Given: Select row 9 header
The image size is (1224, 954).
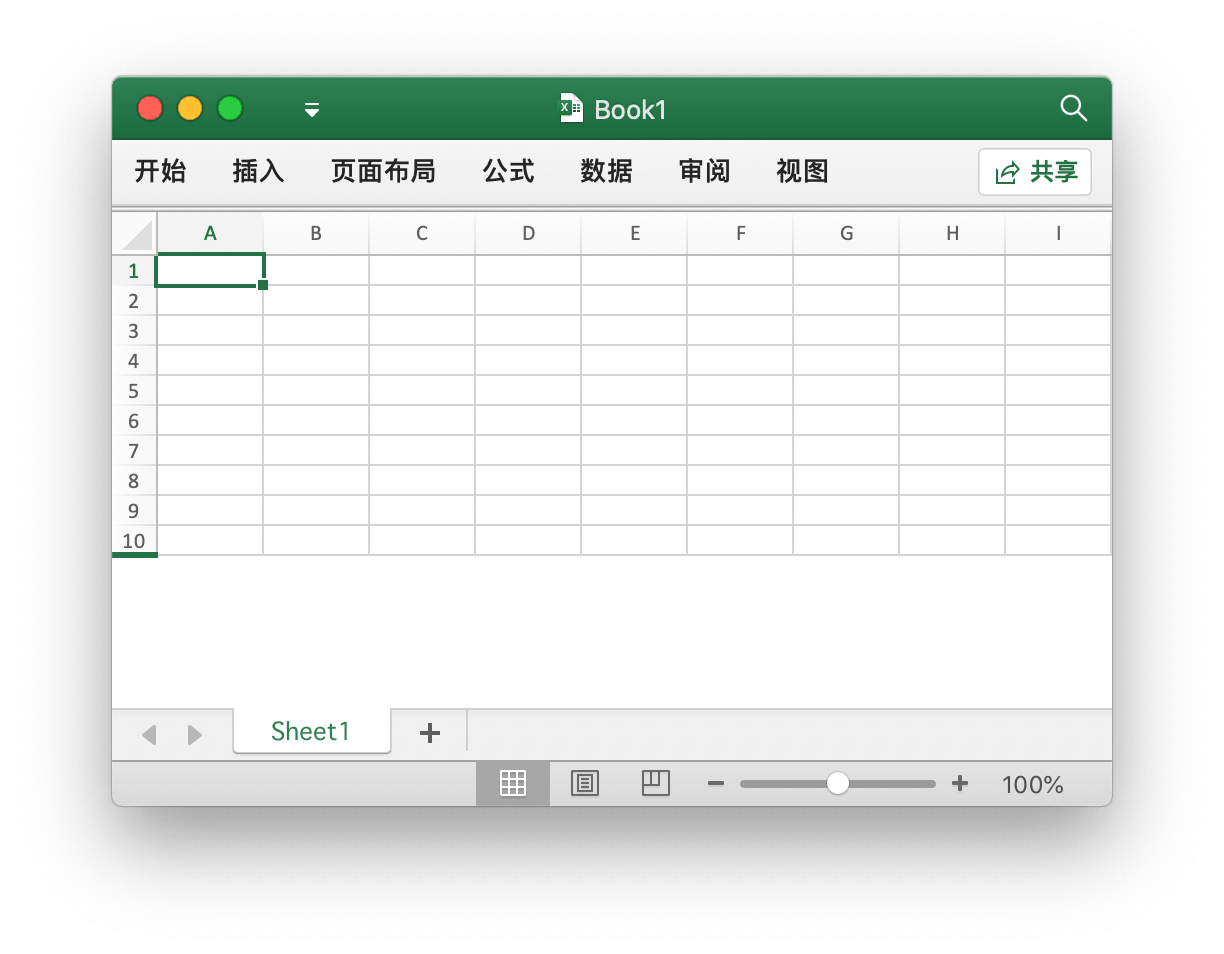Looking at the screenshot, I should click(134, 510).
